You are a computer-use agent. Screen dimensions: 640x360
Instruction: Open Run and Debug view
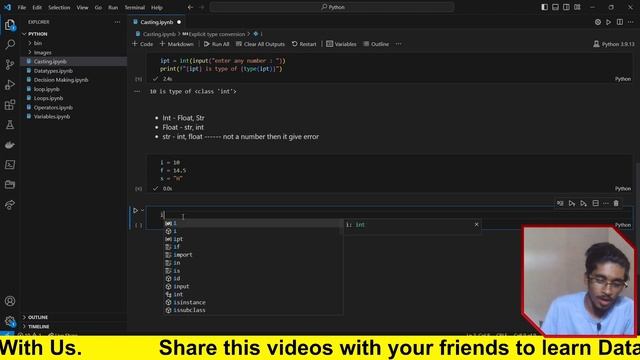pyautogui.click(x=10, y=84)
